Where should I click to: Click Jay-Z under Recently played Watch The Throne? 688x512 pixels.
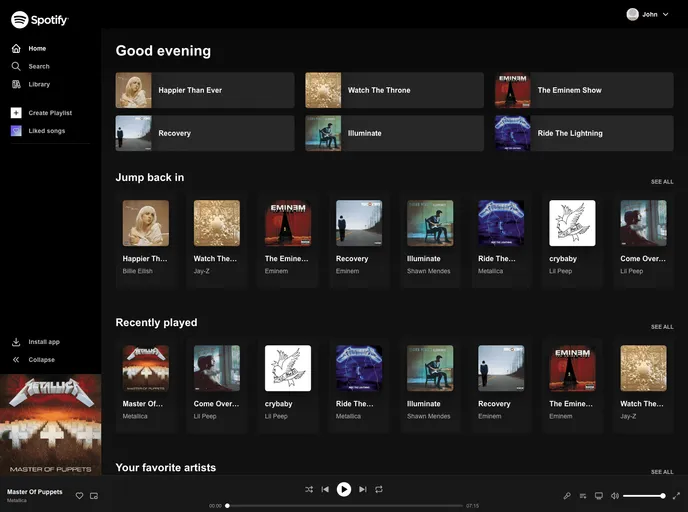(x=628, y=416)
